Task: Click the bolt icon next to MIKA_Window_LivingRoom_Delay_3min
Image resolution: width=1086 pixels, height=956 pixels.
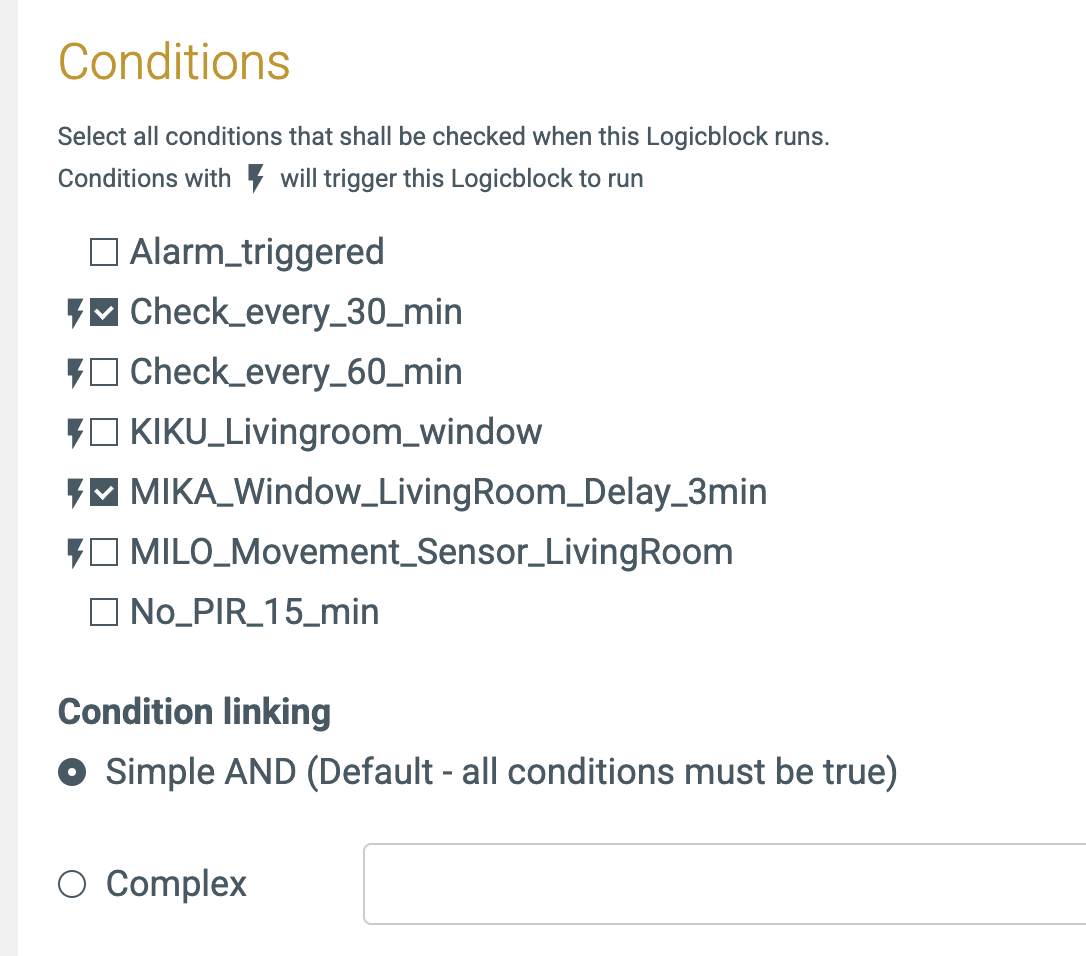Action: click(75, 493)
